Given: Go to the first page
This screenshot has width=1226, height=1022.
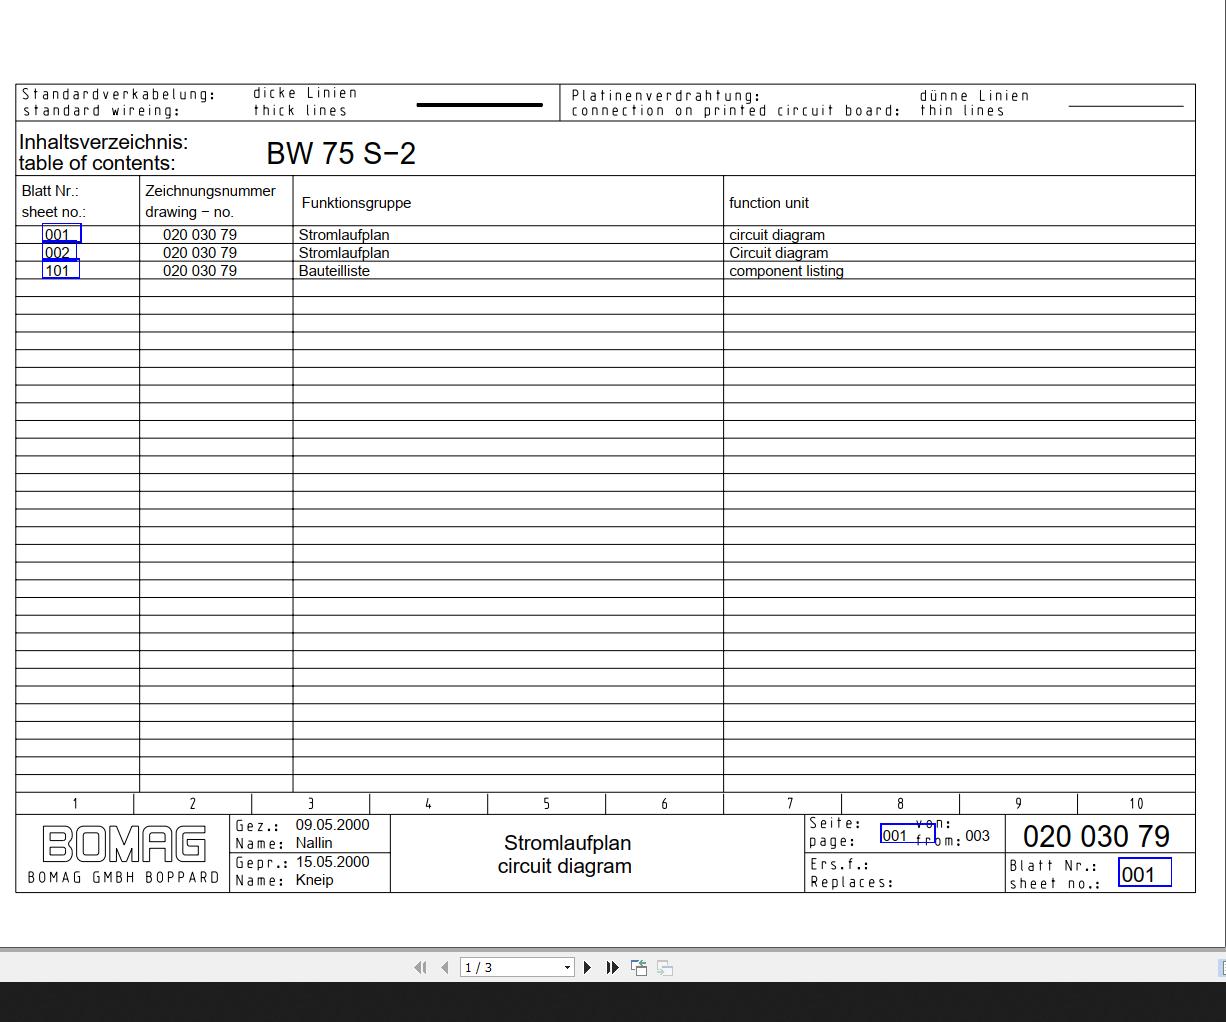Looking at the screenshot, I should [x=420, y=967].
